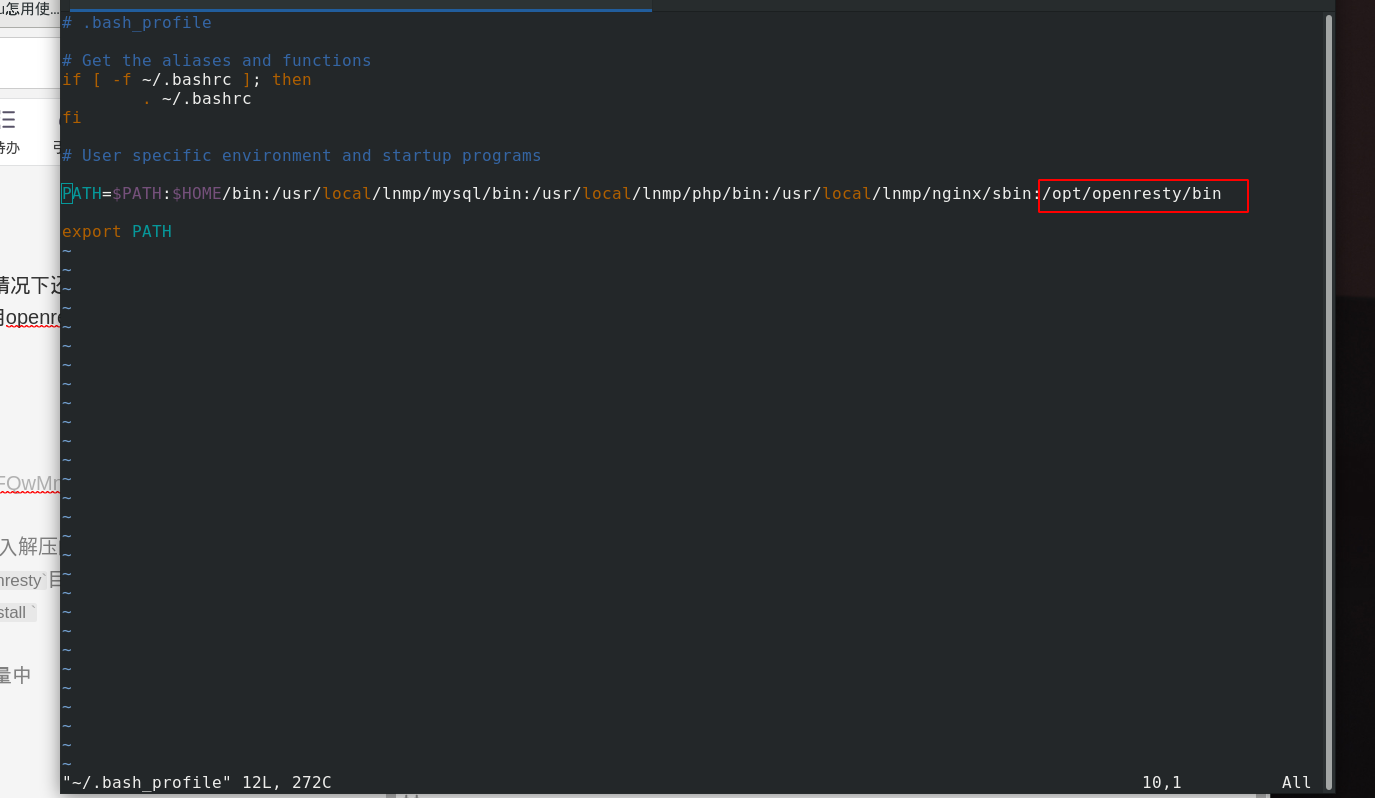Click the 'stall `' code snippet in background document

click(18, 612)
